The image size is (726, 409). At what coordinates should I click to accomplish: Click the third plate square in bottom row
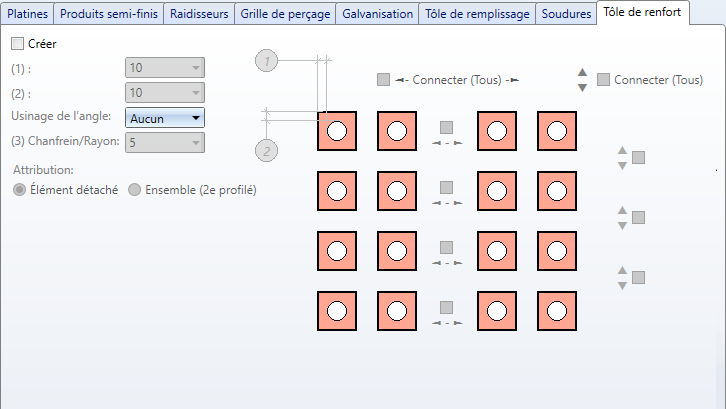click(x=497, y=311)
